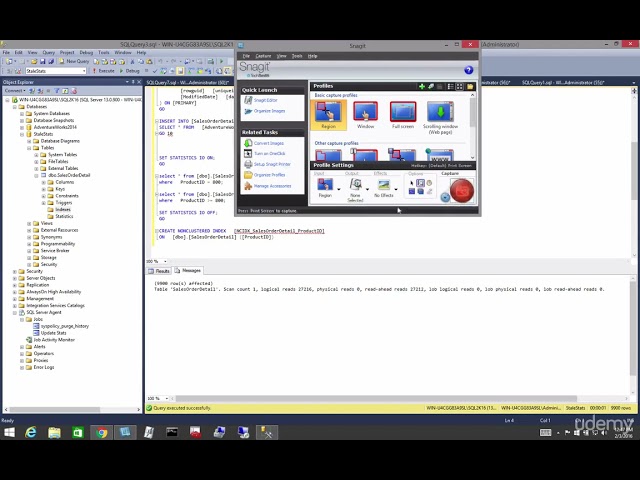This screenshot has width=640, height=480.
Task: Open File Explorer from taskbar
Action: pos(54,433)
